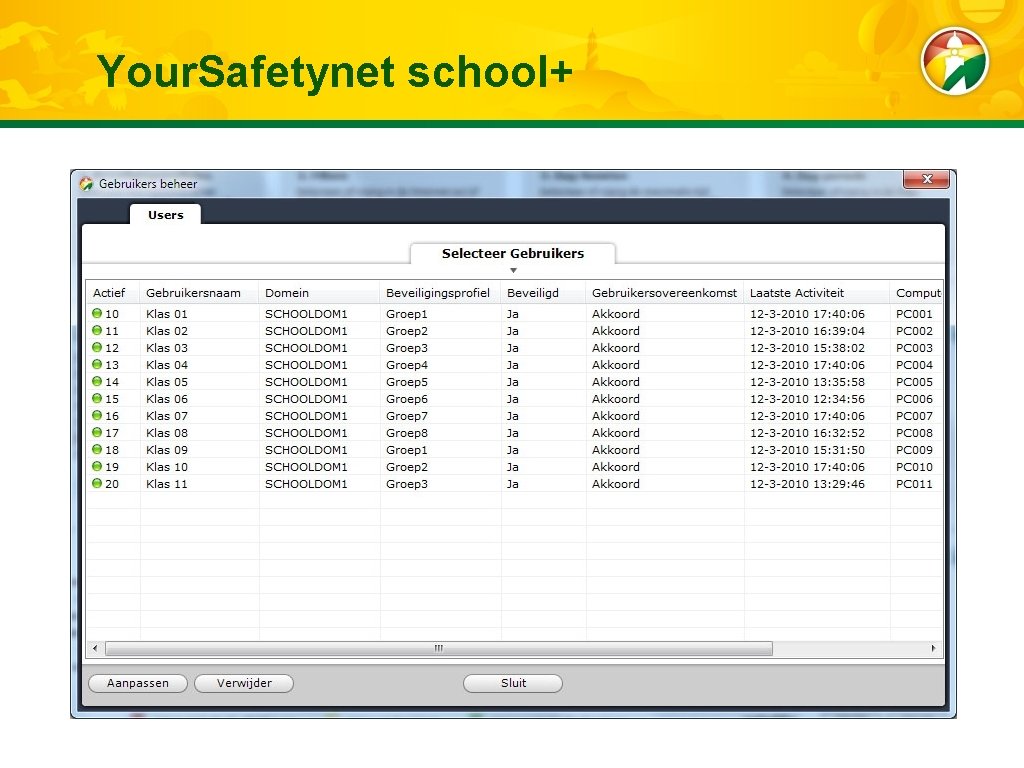Click the timestamp 12-3-2010 12:34:56
Screen dimensions: 1024x768
(807, 399)
